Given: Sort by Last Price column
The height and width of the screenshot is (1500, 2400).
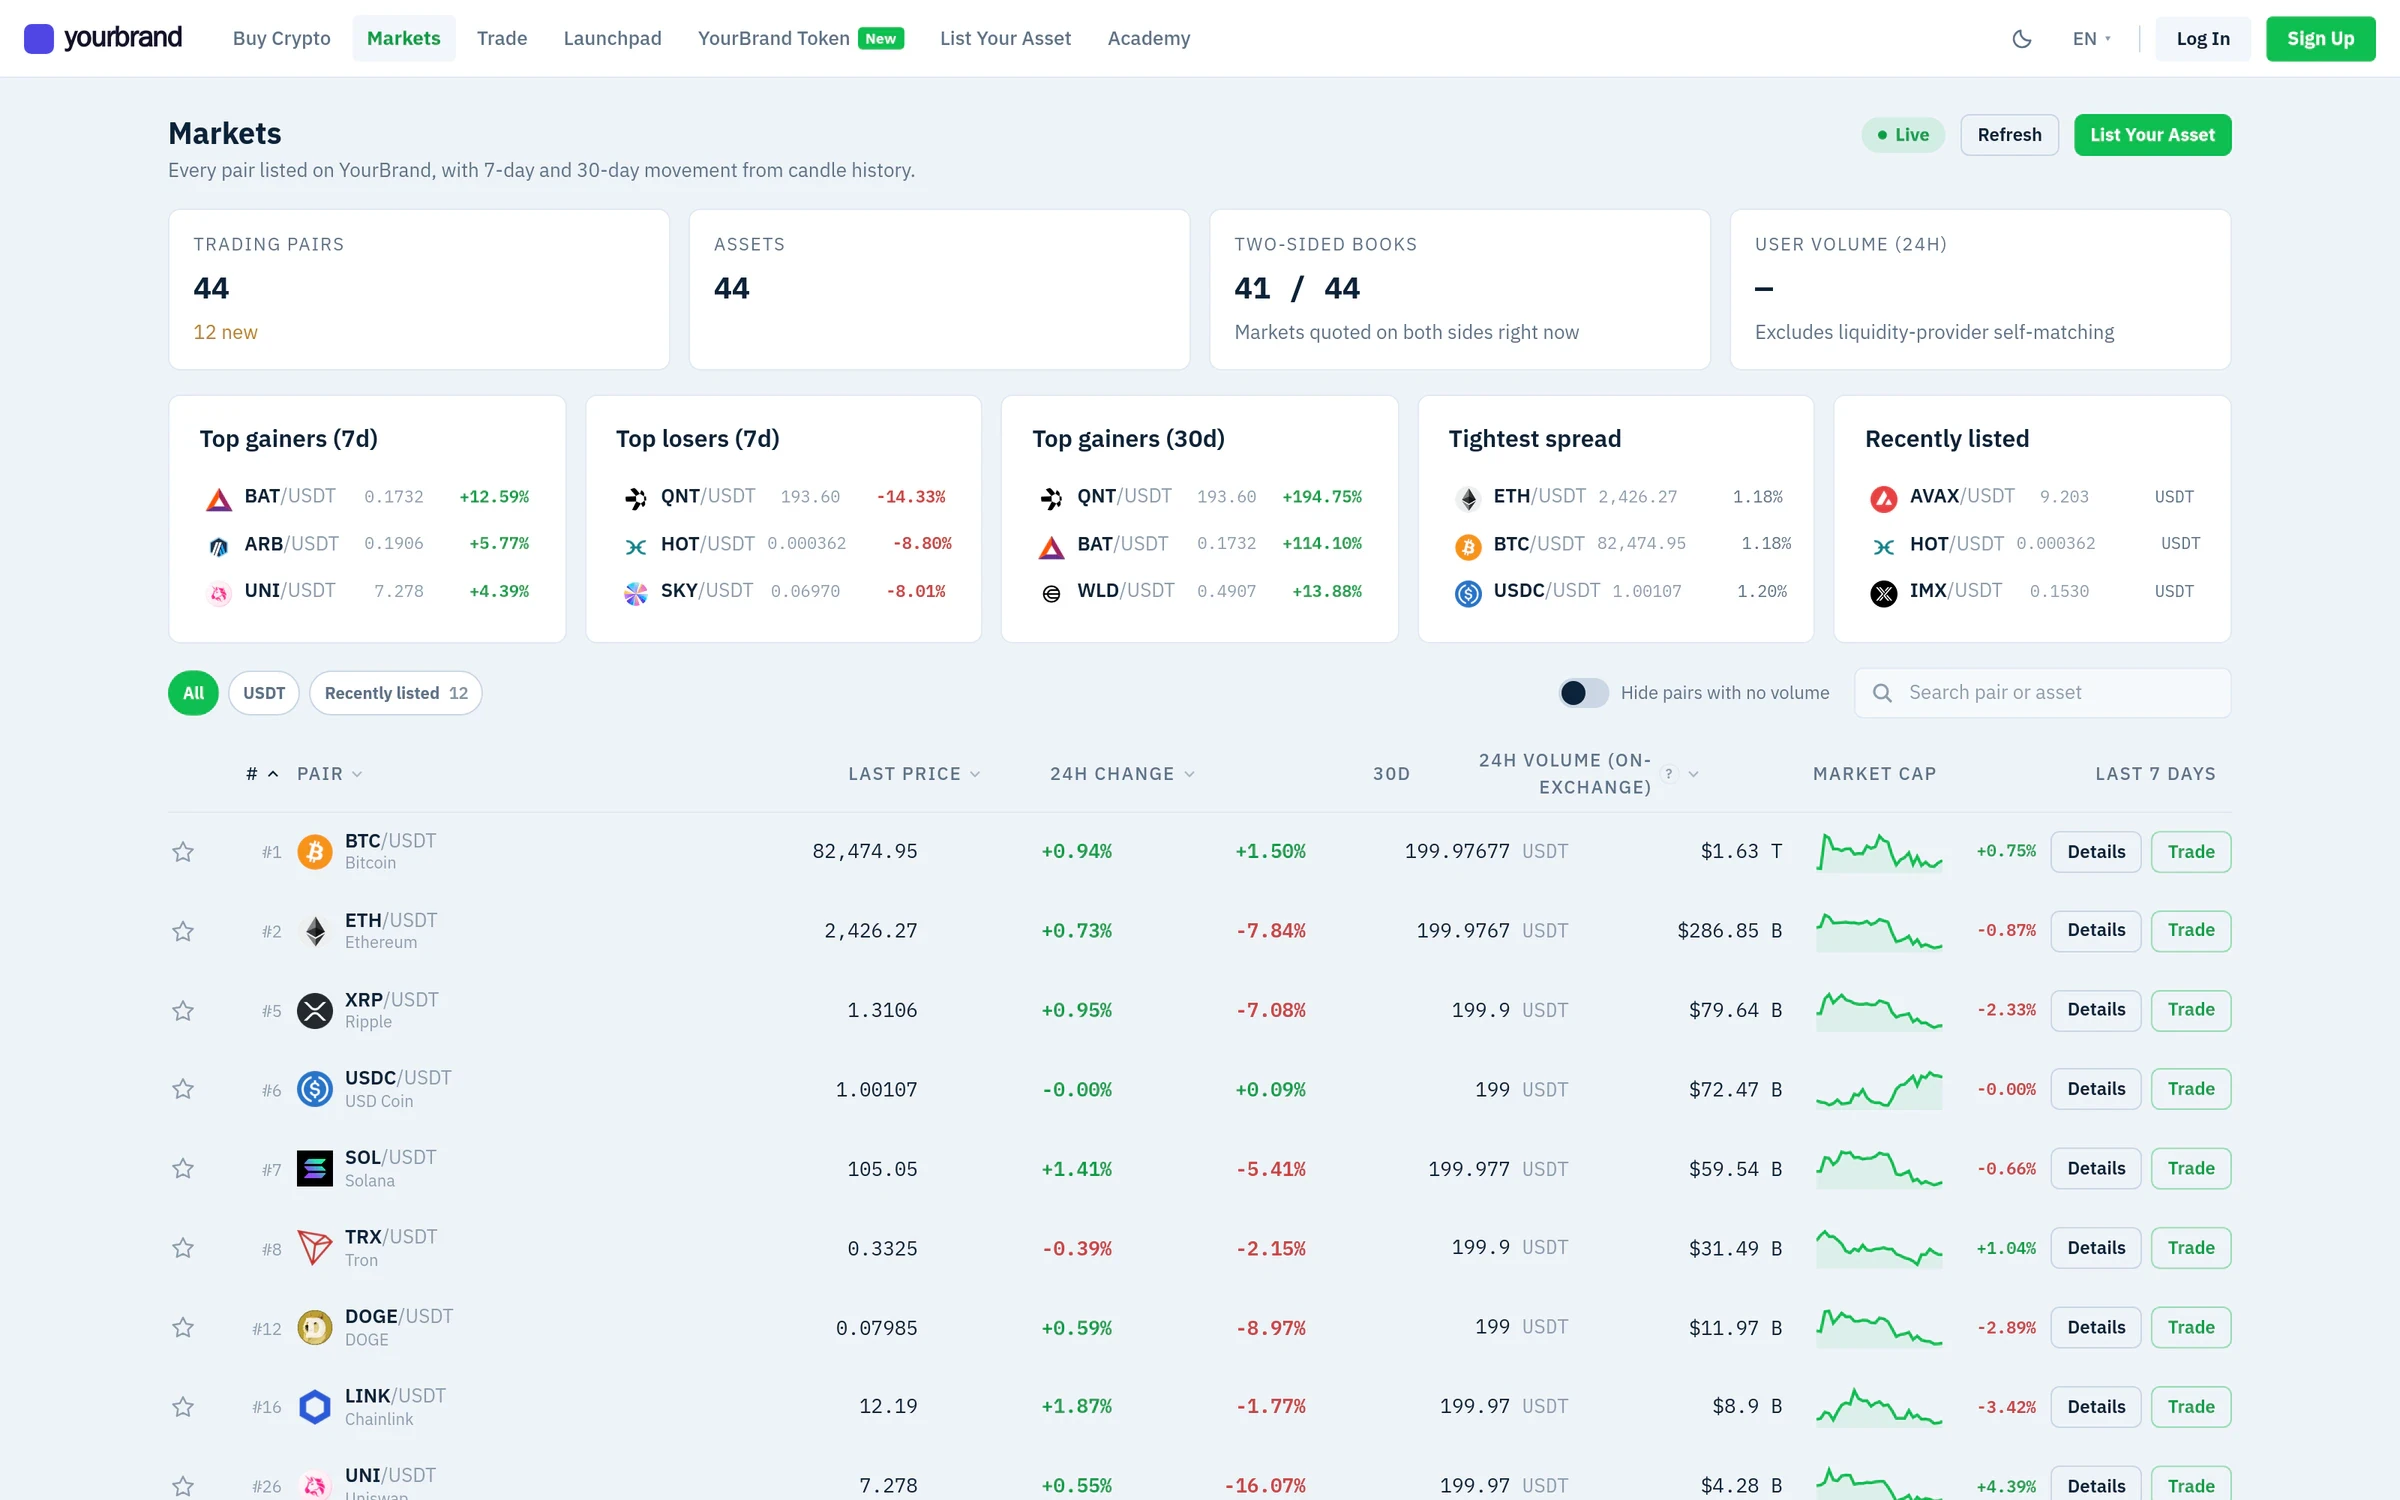Looking at the screenshot, I should pos(914,774).
